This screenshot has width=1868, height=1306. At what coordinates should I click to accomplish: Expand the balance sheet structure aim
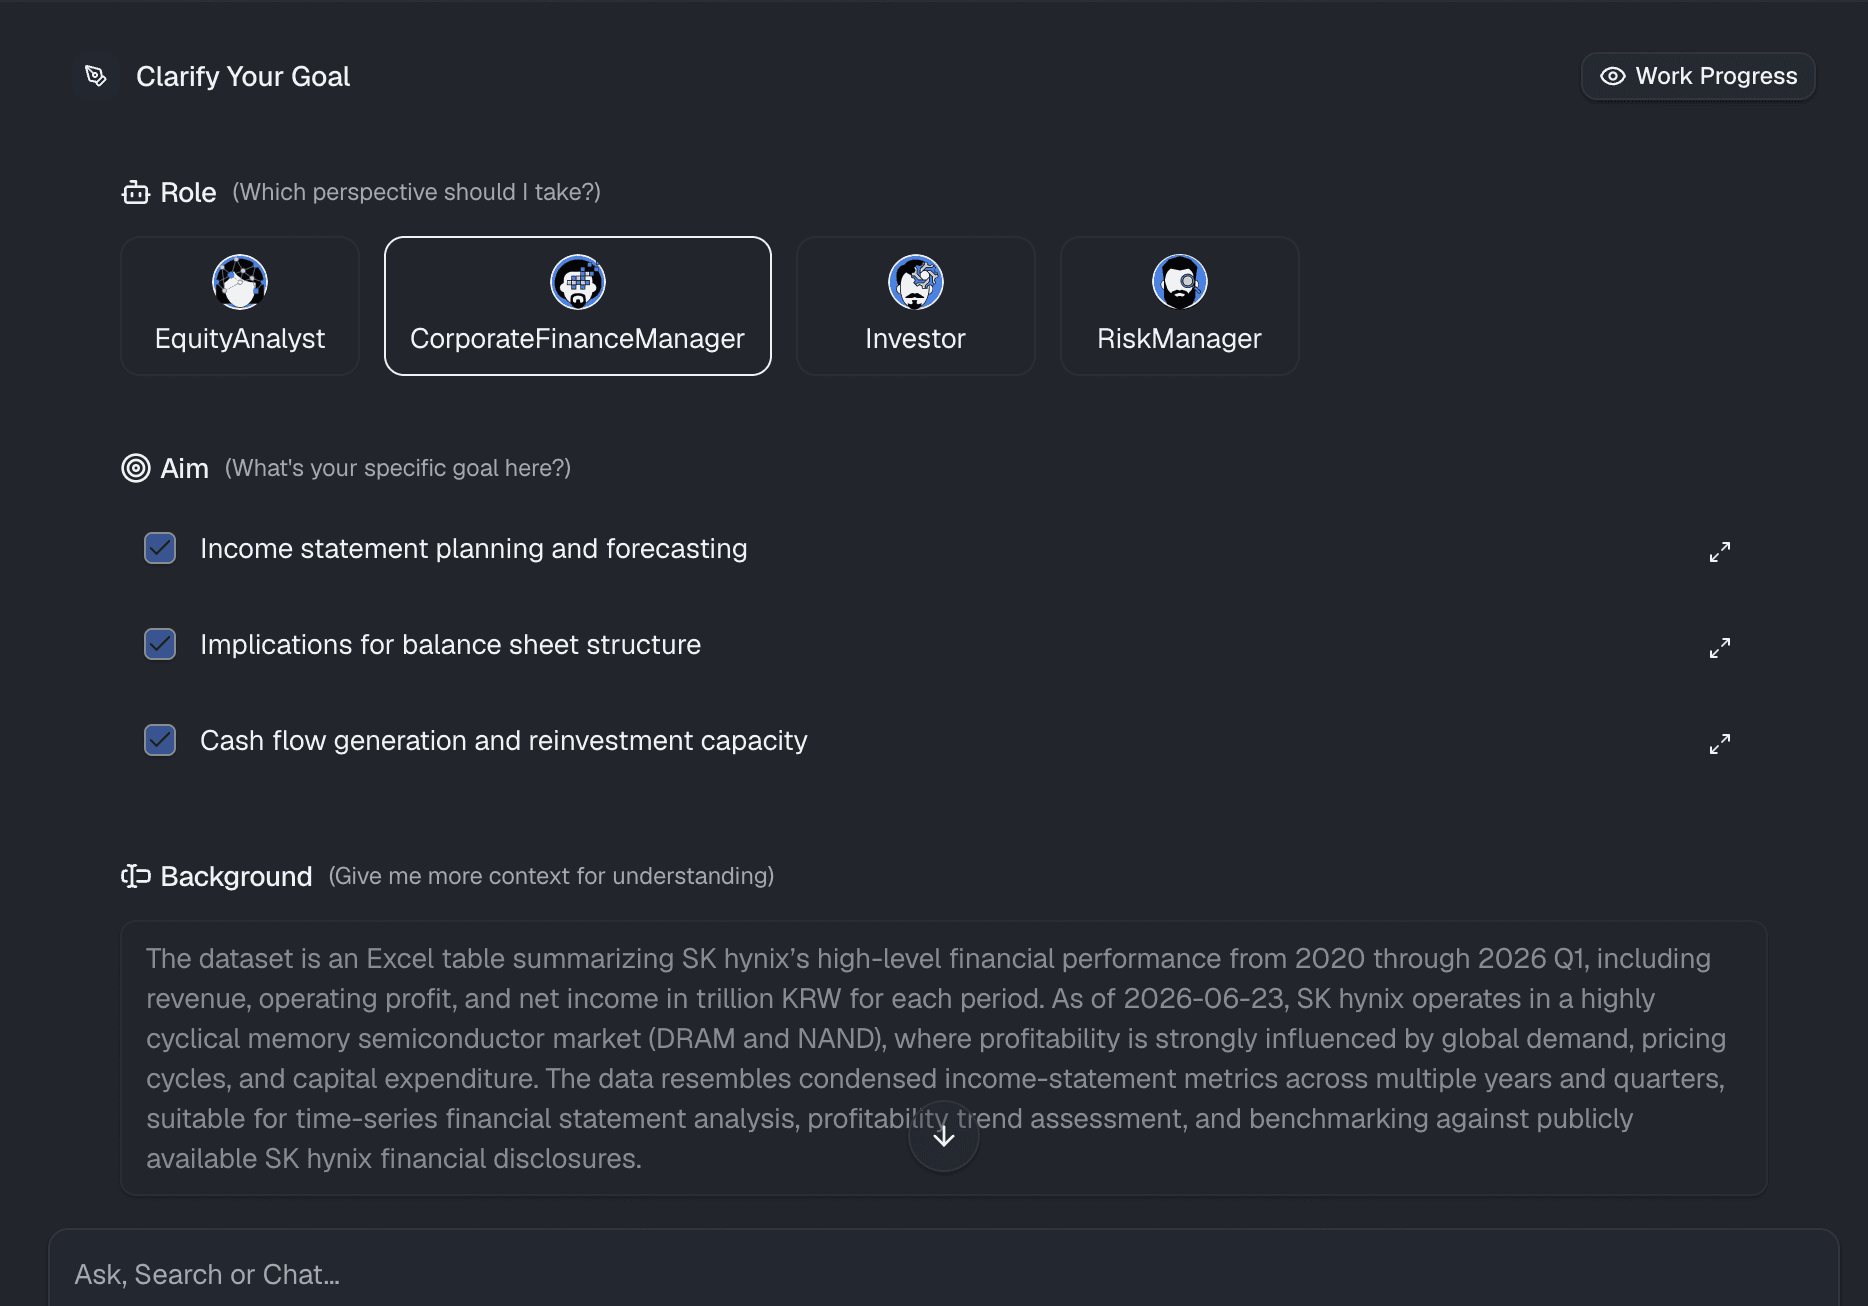1720,648
